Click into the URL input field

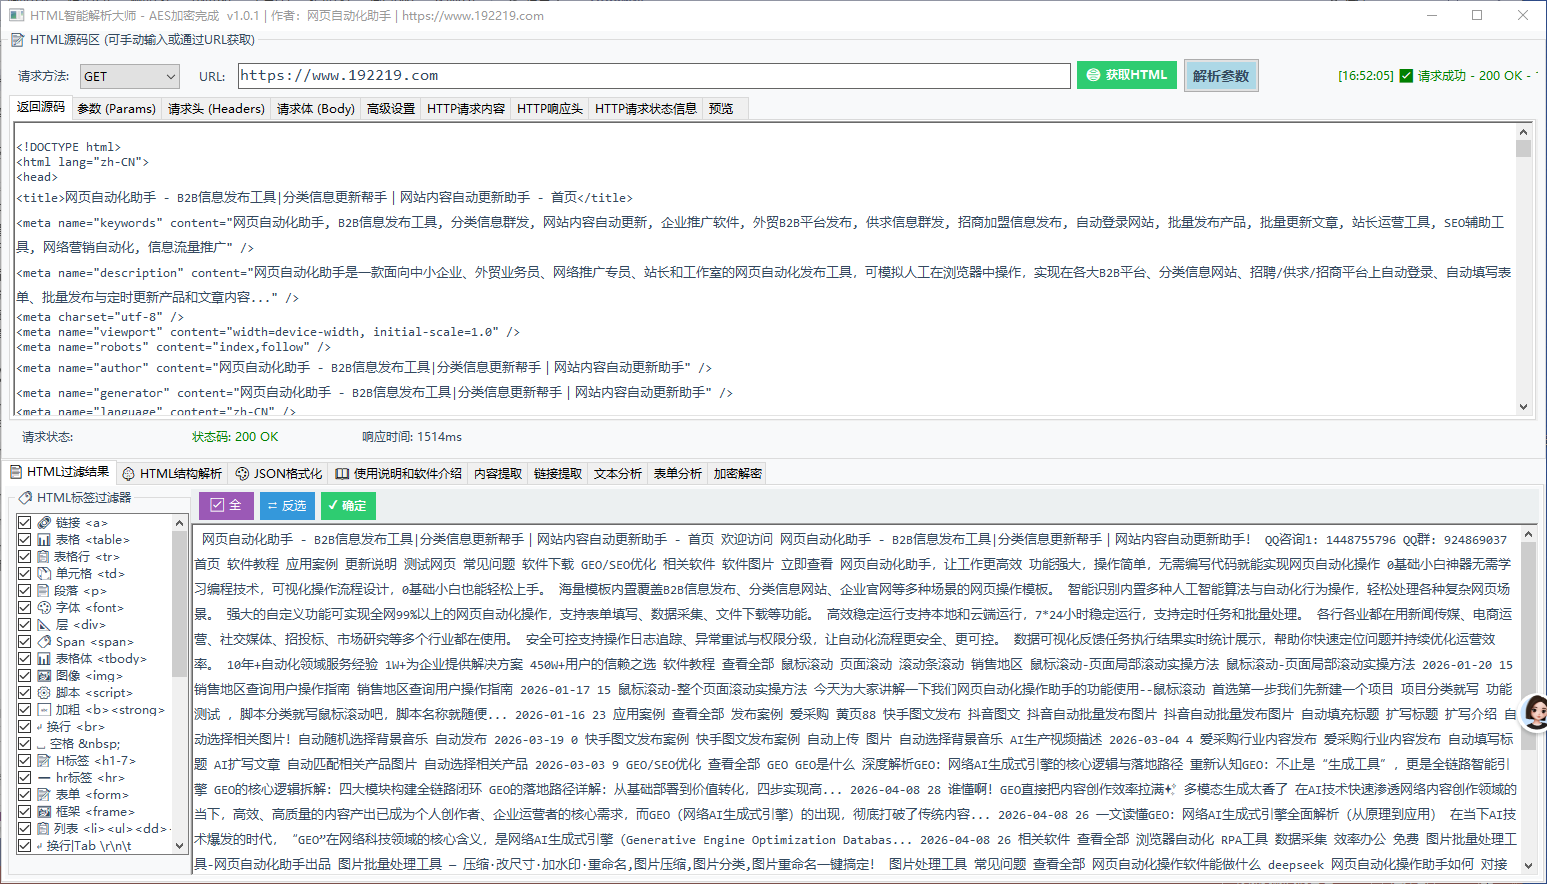click(x=653, y=76)
